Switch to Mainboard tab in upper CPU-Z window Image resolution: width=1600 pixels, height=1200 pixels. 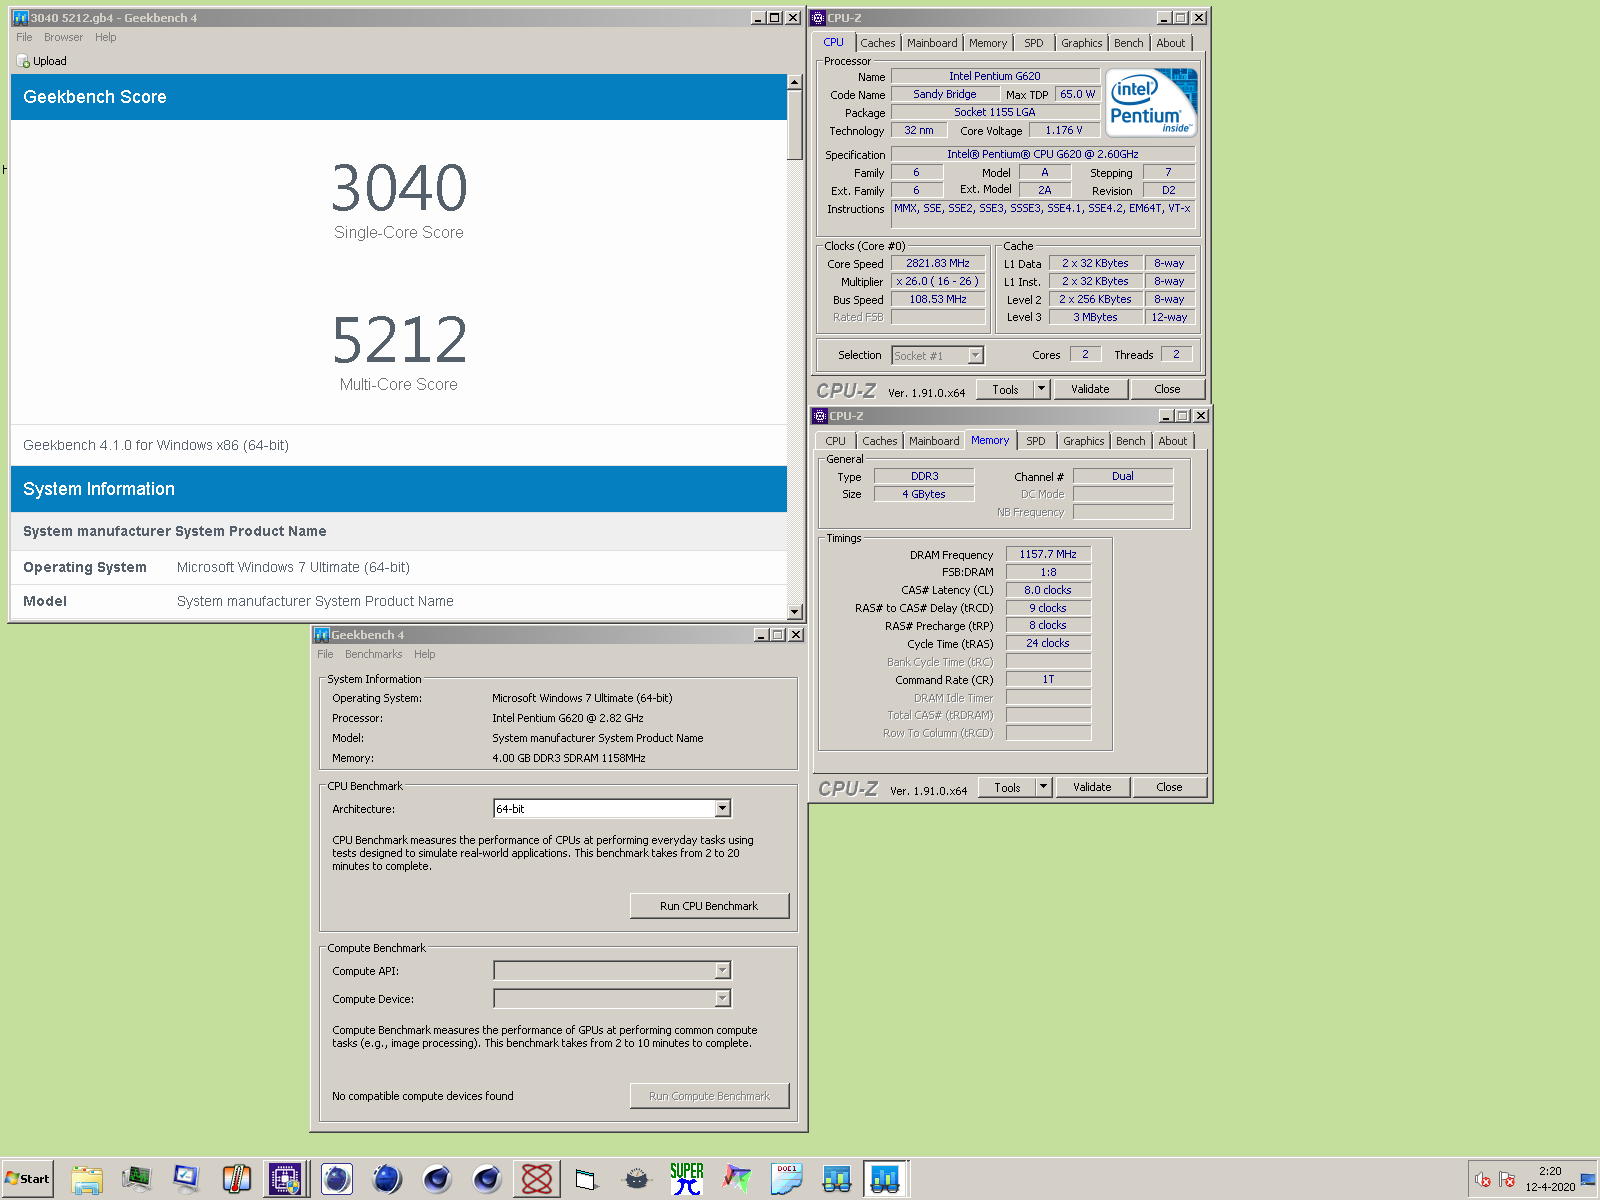tap(932, 43)
